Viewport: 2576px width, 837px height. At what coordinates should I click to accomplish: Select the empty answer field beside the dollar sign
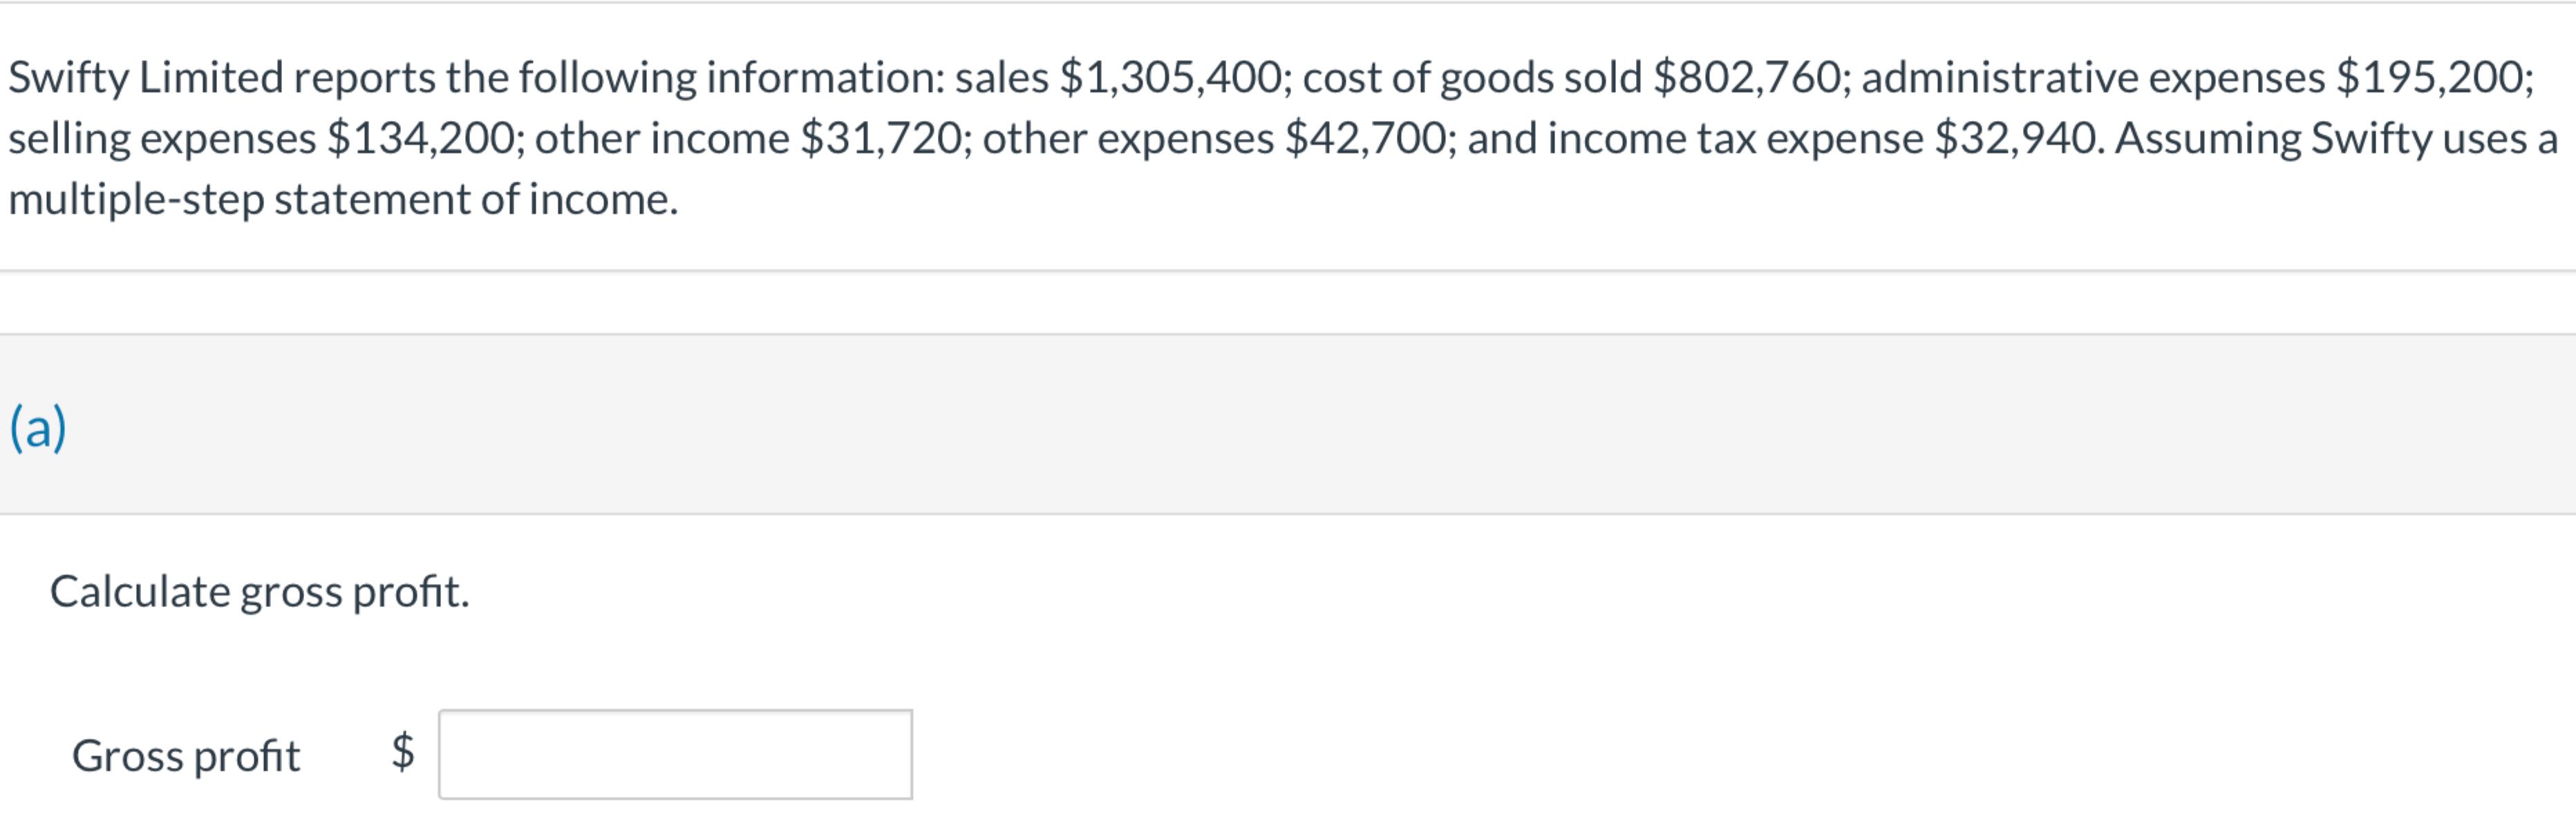click(675, 757)
